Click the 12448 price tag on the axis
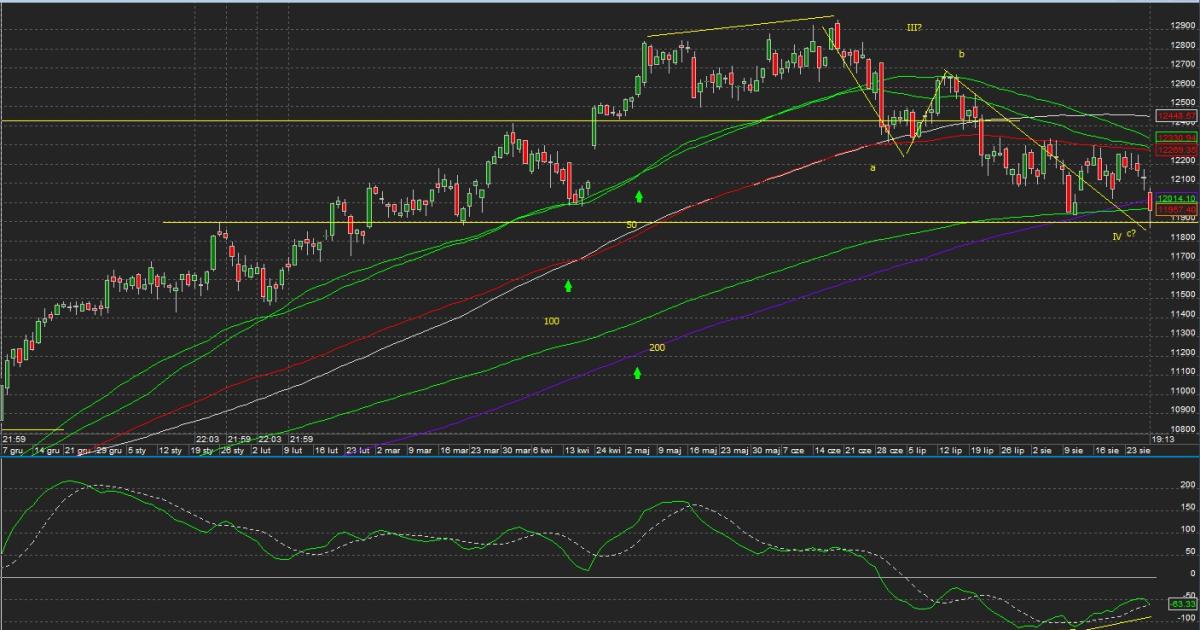The image size is (1200, 630). (x=1177, y=116)
